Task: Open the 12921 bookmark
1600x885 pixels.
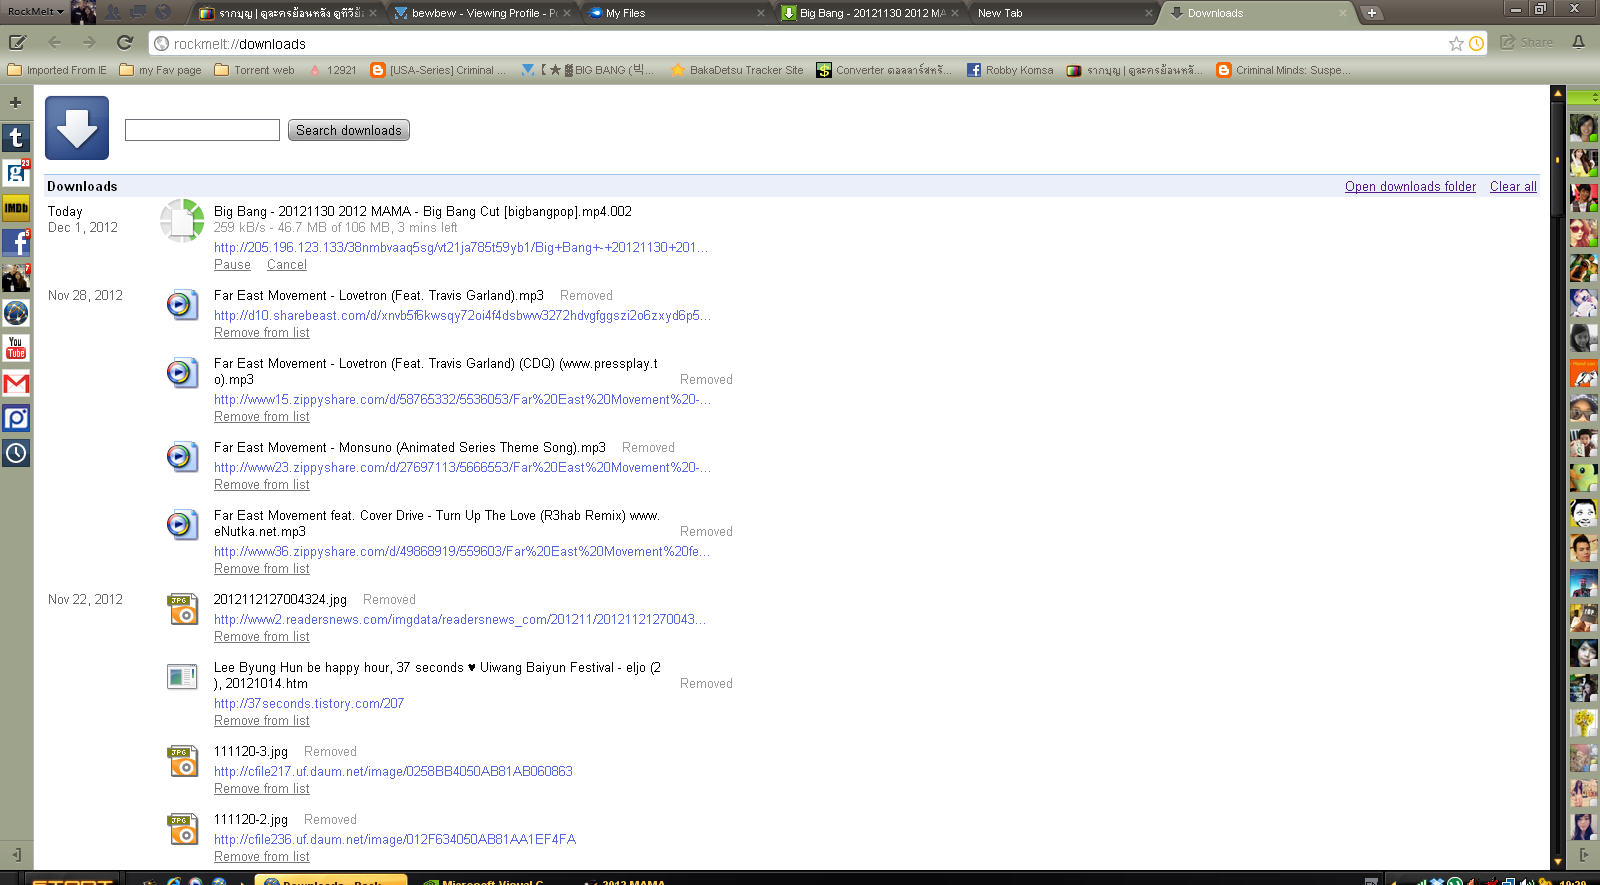Action: pos(332,70)
